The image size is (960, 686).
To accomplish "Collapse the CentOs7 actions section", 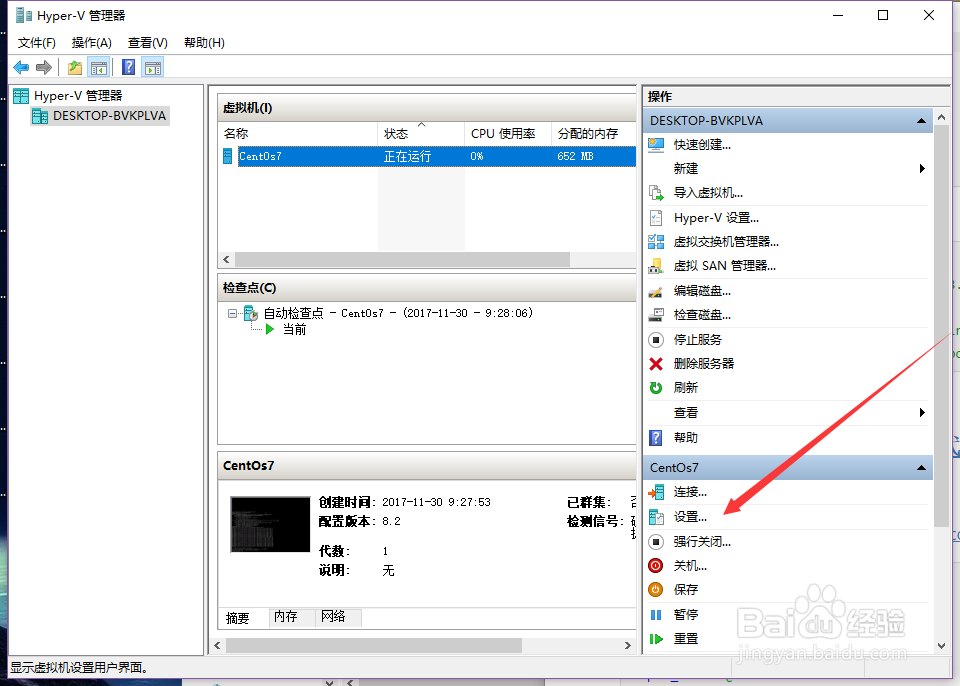I will pos(921,468).
